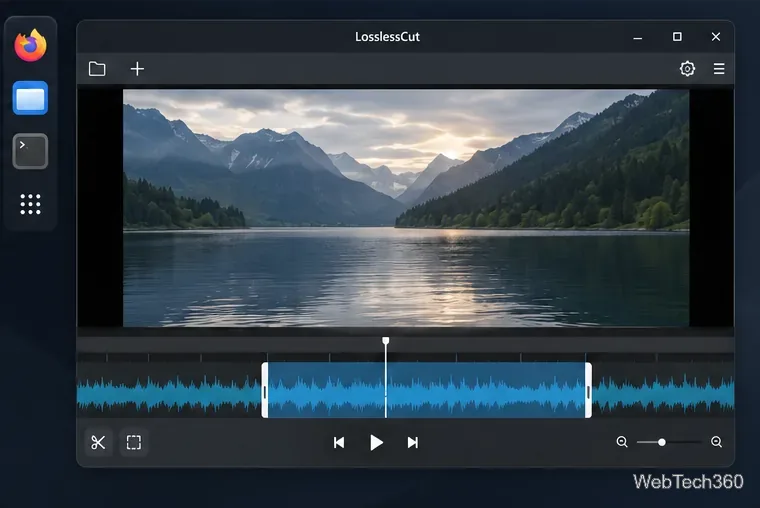Launch Firefox from the dock
This screenshot has width=760, height=508.
[x=31, y=46]
